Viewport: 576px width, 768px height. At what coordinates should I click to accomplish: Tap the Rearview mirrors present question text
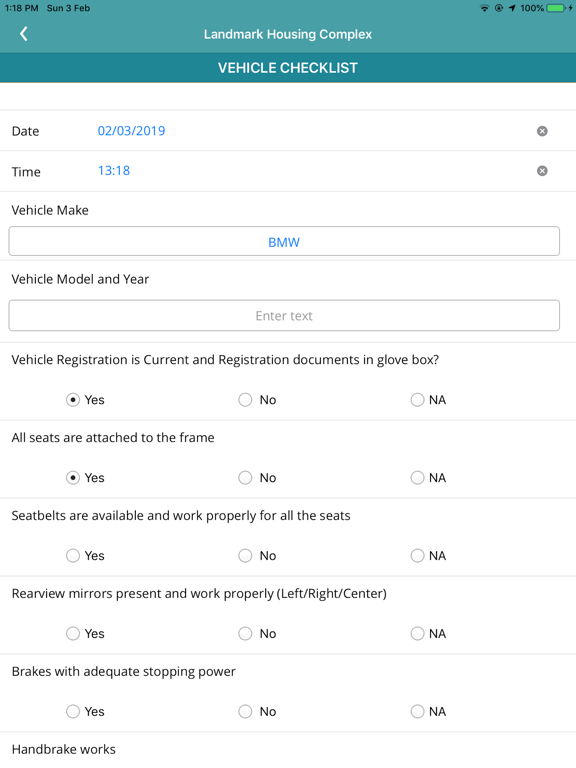[x=199, y=594]
